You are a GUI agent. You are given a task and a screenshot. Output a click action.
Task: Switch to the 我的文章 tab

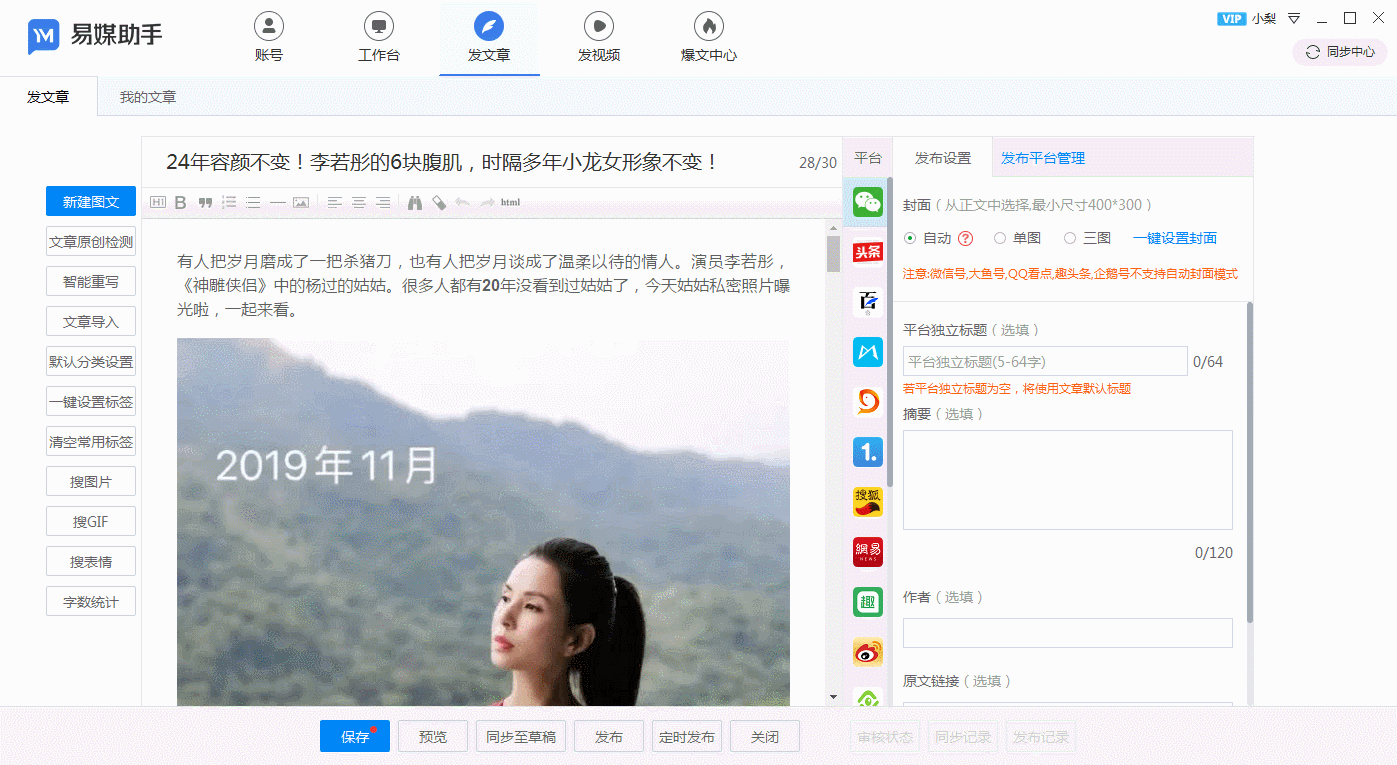(x=148, y=97)
